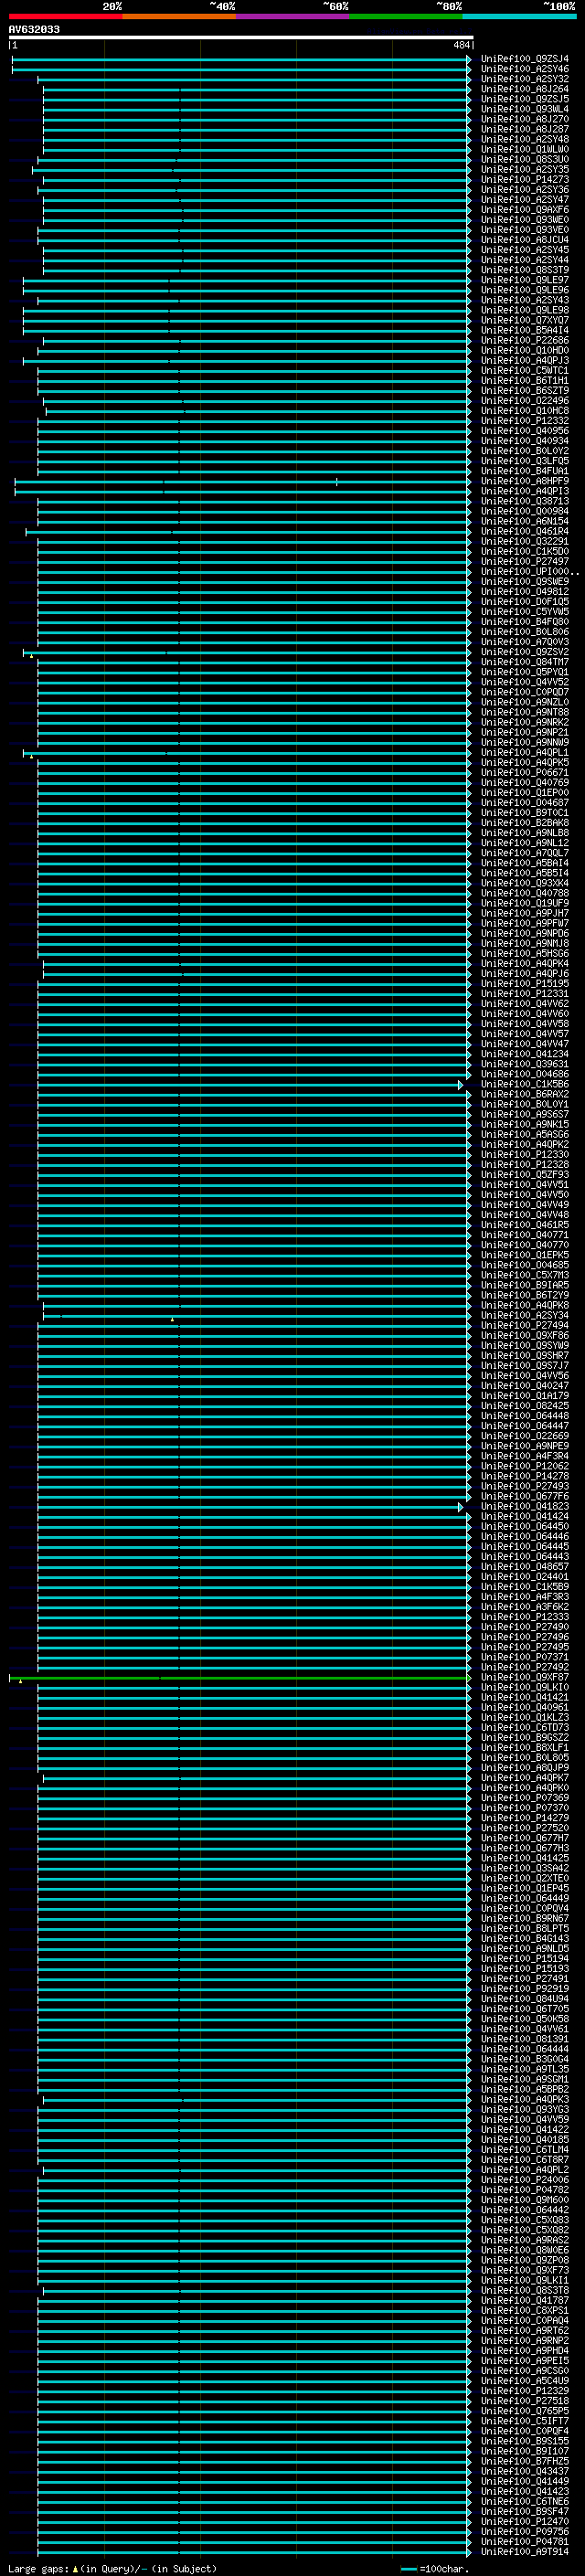This screenshot has width=585, height=2576.
Task: Click hit label UniRef100_Q9ZSV2
Action: coord(525,652)
